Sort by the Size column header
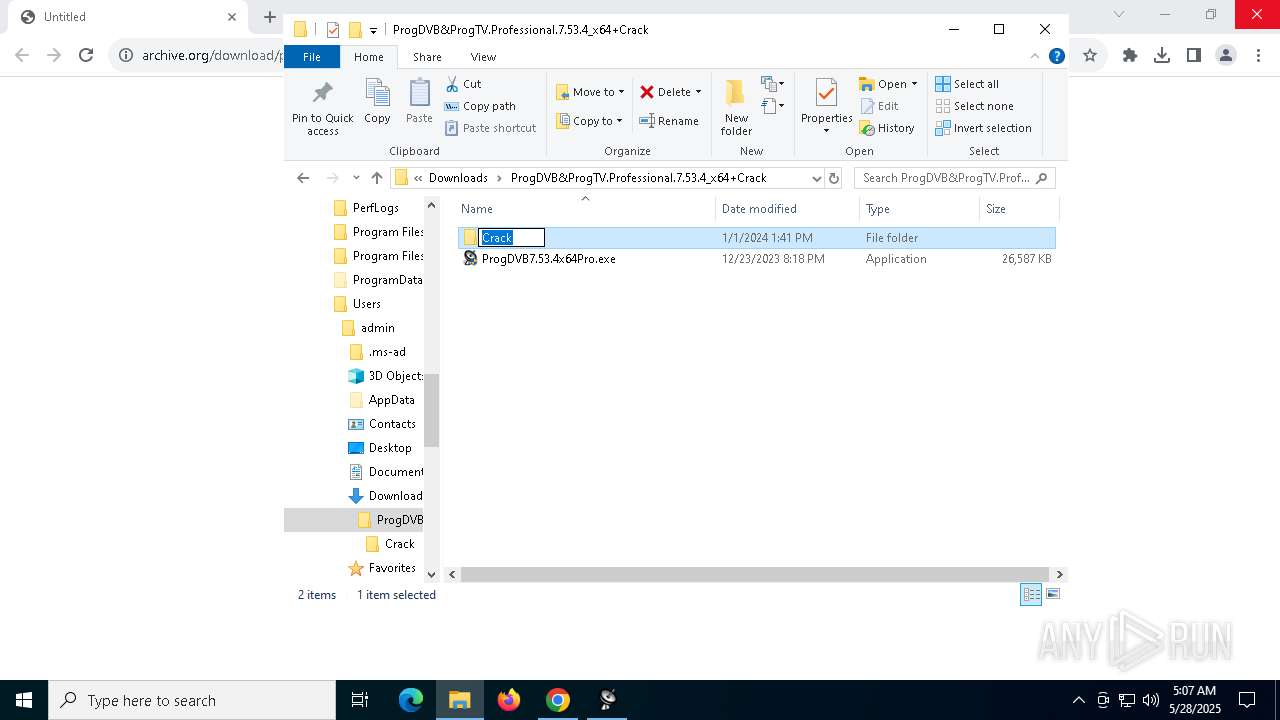This screenshot has height=720, width=1280. (1018, 208)
